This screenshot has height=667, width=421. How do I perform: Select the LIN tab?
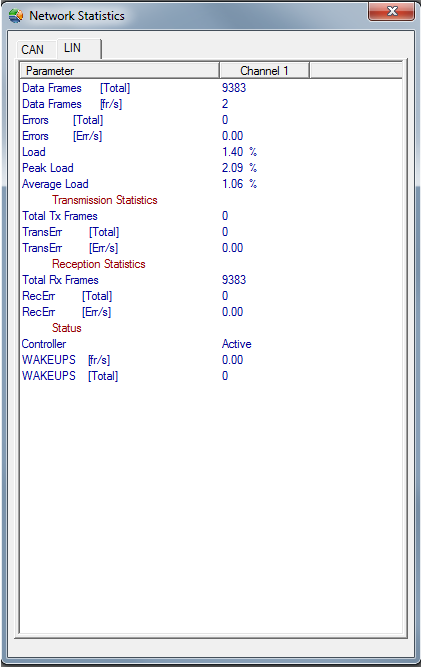coord(78,48)
